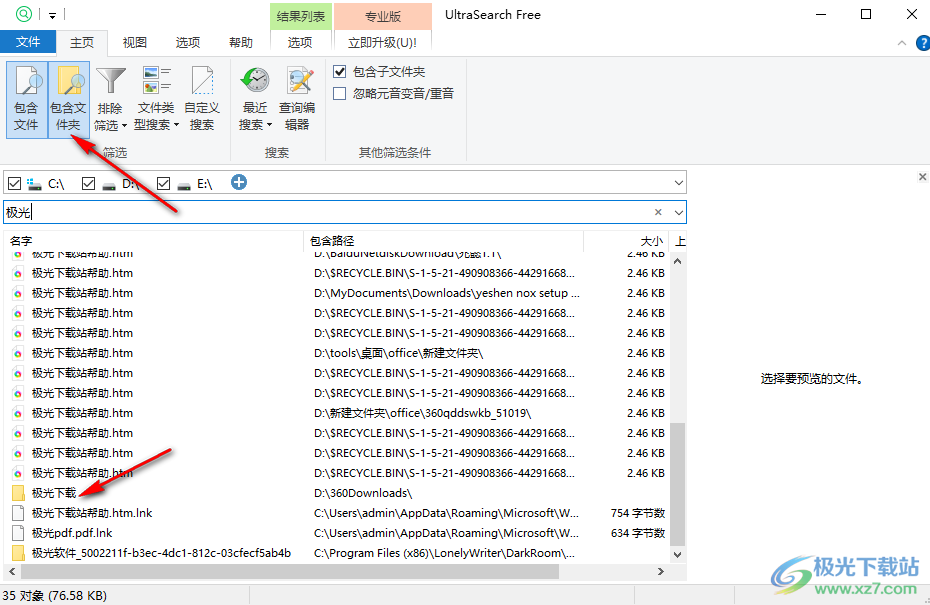
Task: Open the 文件 menu
Action: click(x=28, y=42)
